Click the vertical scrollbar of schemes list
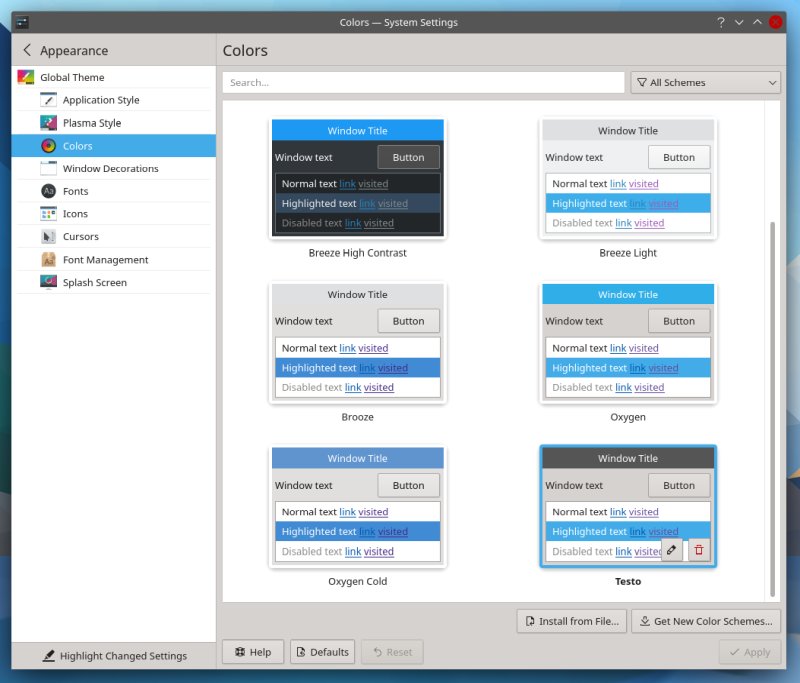The image size is (800, 683). coord(771,400)
